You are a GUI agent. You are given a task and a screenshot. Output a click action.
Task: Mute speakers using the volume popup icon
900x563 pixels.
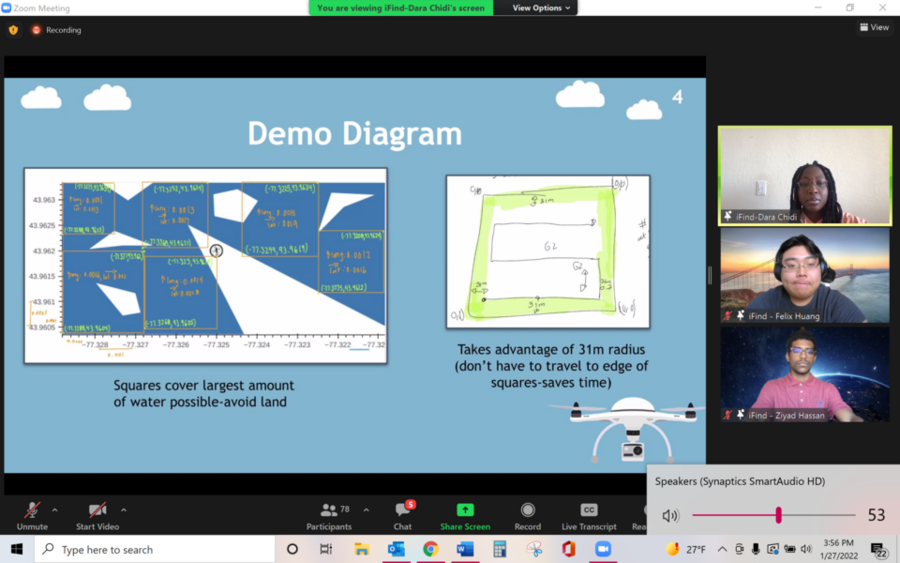(670, 516)
